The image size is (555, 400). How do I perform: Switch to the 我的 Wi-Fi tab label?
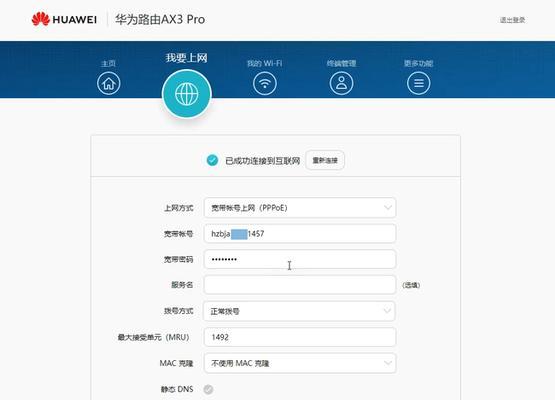coord(264,63)
